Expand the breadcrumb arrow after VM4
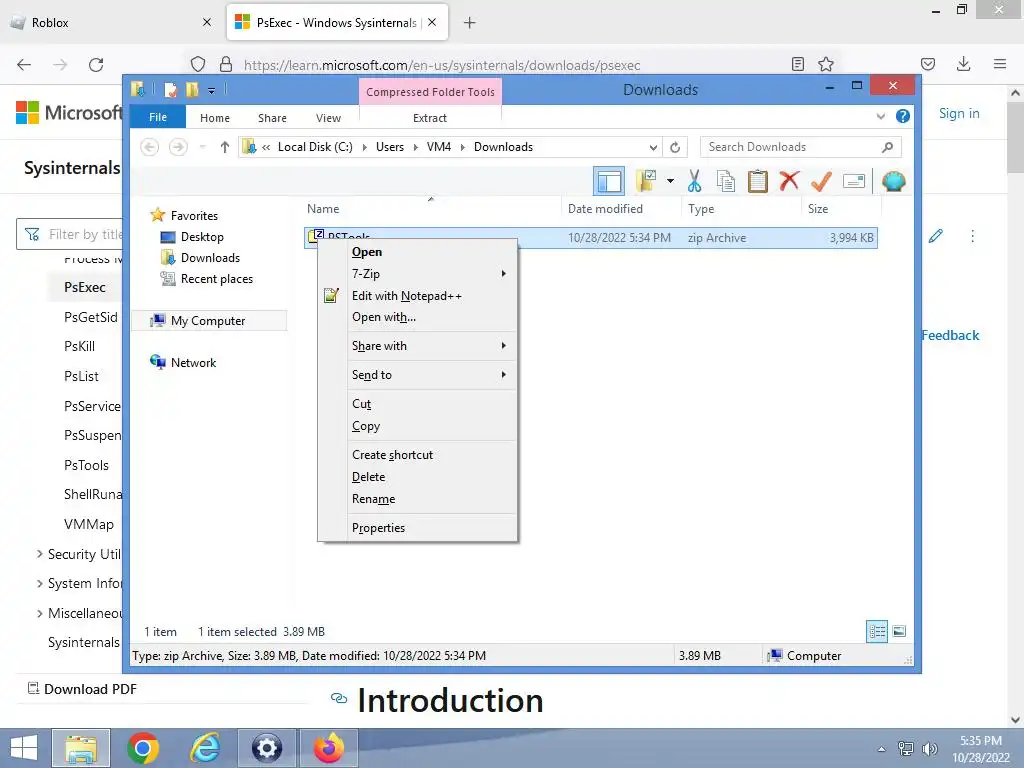 click(x=462, y=147)
